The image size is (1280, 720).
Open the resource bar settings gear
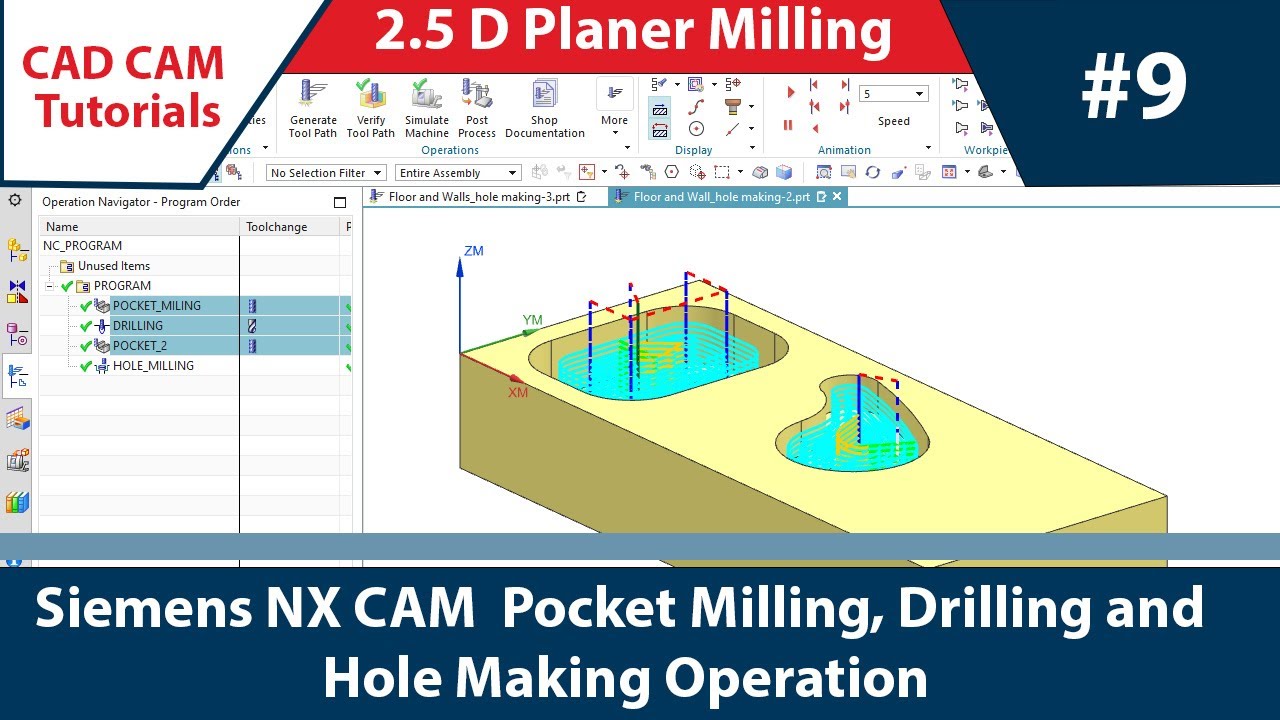point(15,200)
